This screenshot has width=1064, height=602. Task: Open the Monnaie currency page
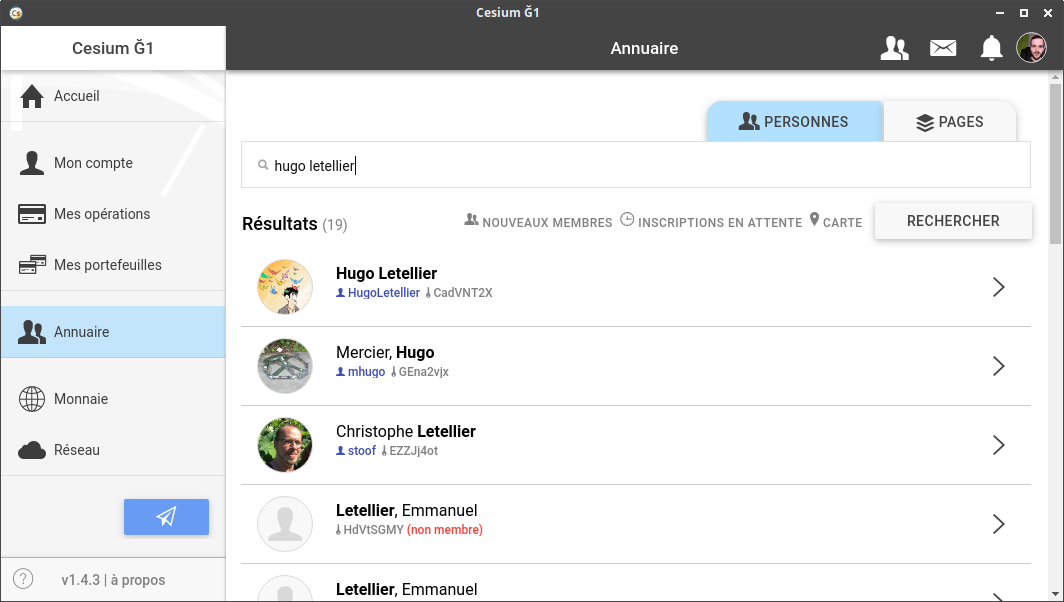click(x=113, y=398)
